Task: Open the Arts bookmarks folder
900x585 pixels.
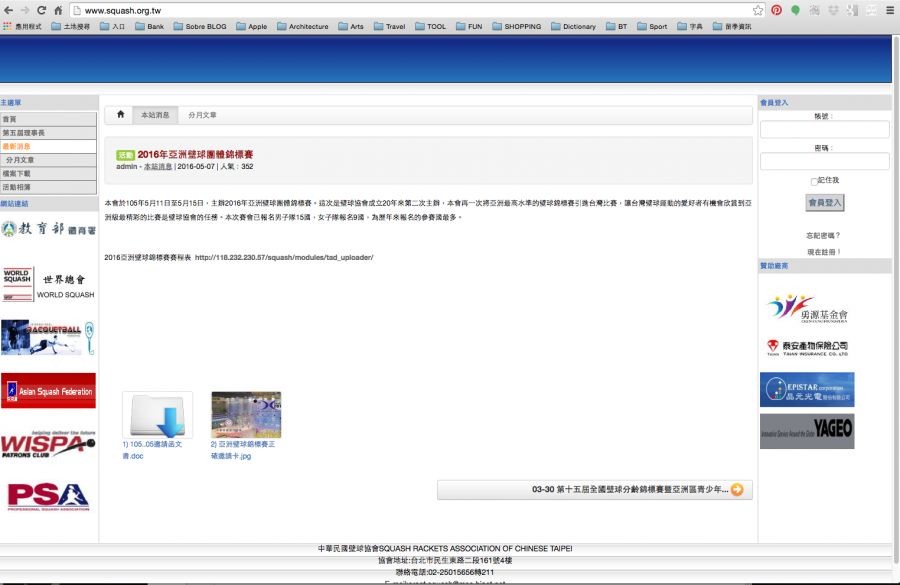Action: point(351,26)
